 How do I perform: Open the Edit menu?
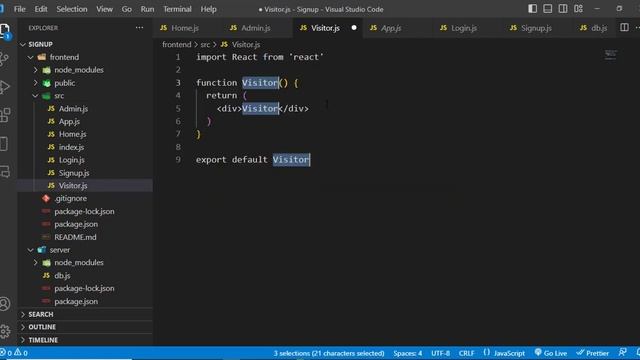pyautogui.click(x=41, y=9)
